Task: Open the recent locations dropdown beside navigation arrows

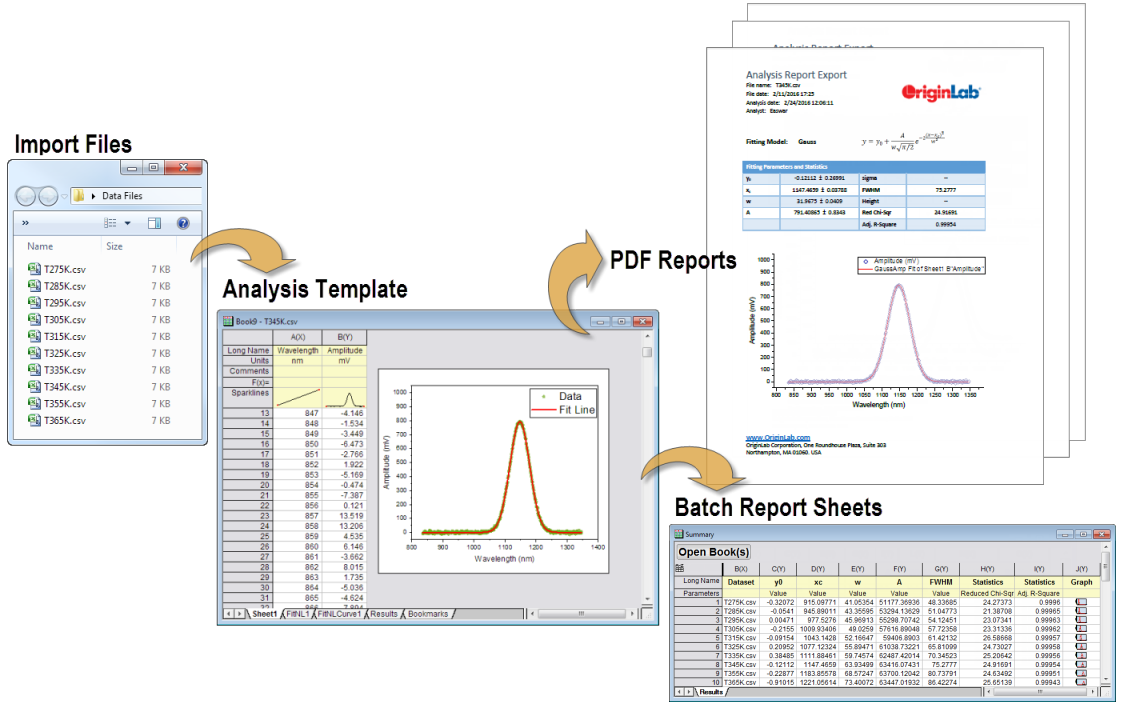Action: tap(64, 196)
